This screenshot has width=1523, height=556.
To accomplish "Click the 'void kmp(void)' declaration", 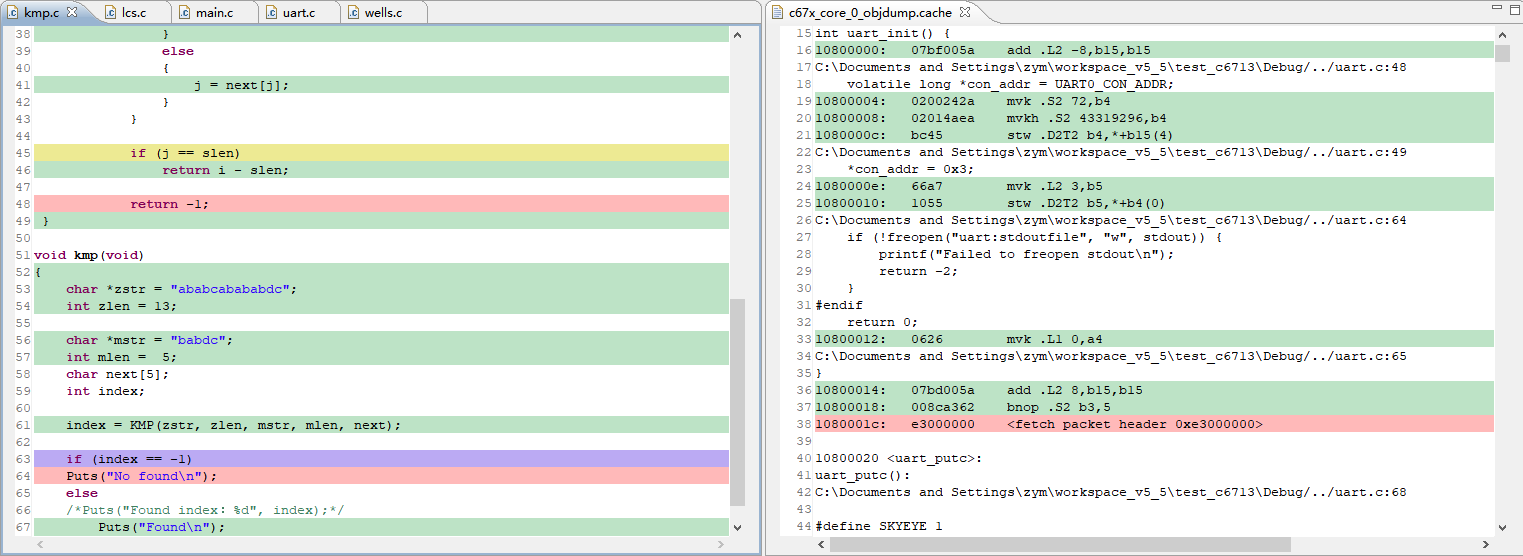I will click(89, 255).
